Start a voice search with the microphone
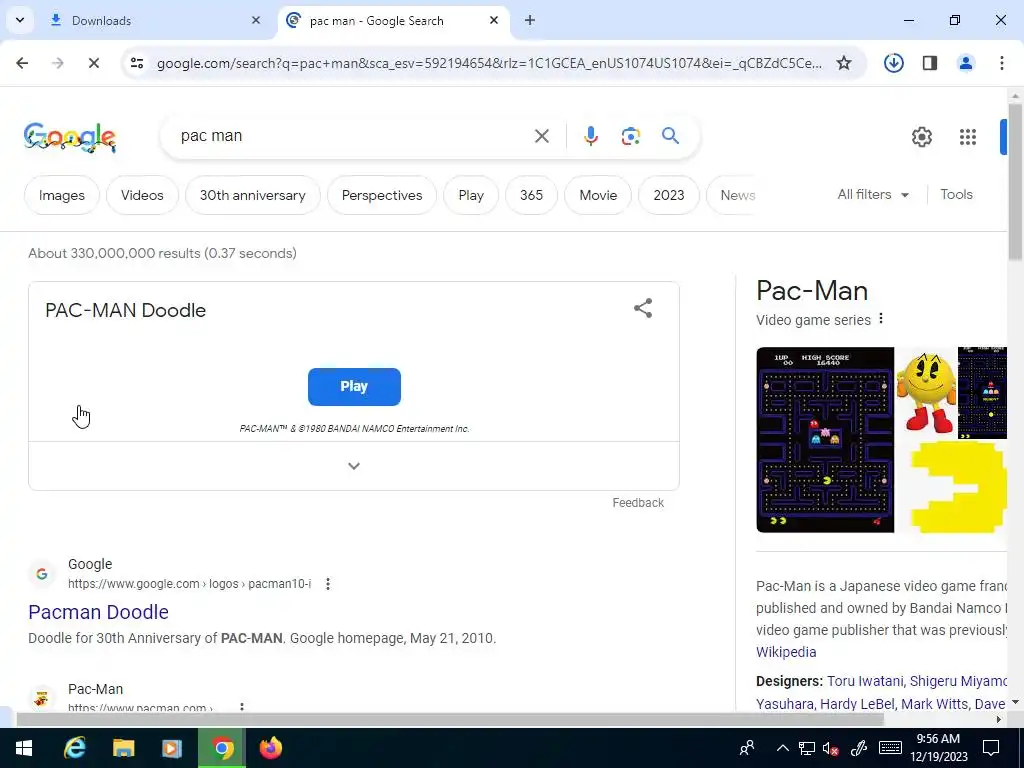Image resolution: width=1024 pixels, height=768 pixels. 590,136
